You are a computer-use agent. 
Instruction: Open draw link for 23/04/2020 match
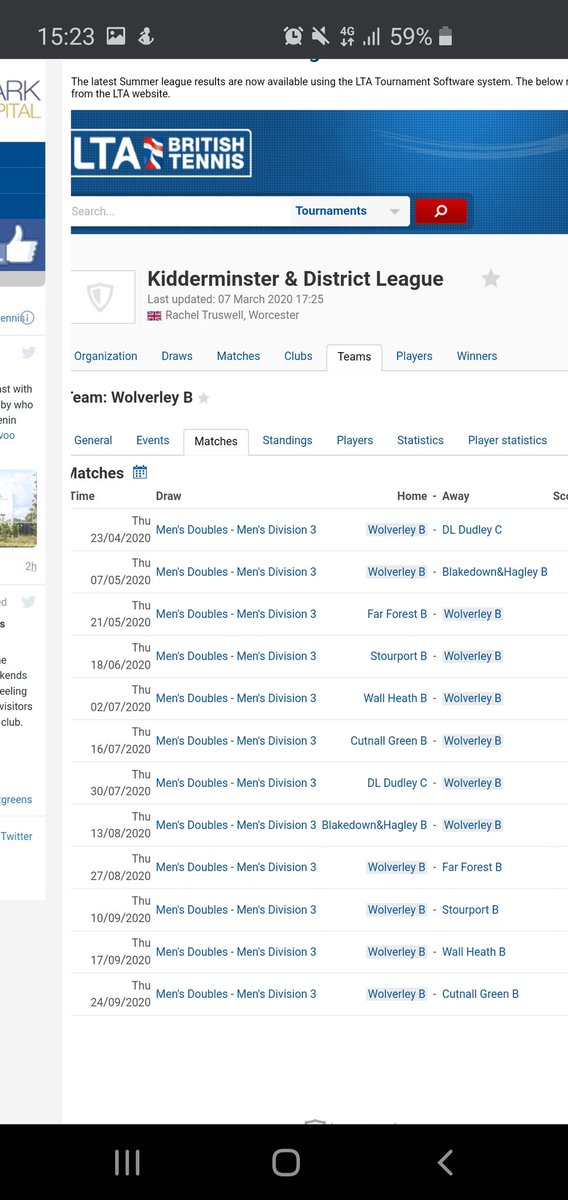(x=236, y=530)
